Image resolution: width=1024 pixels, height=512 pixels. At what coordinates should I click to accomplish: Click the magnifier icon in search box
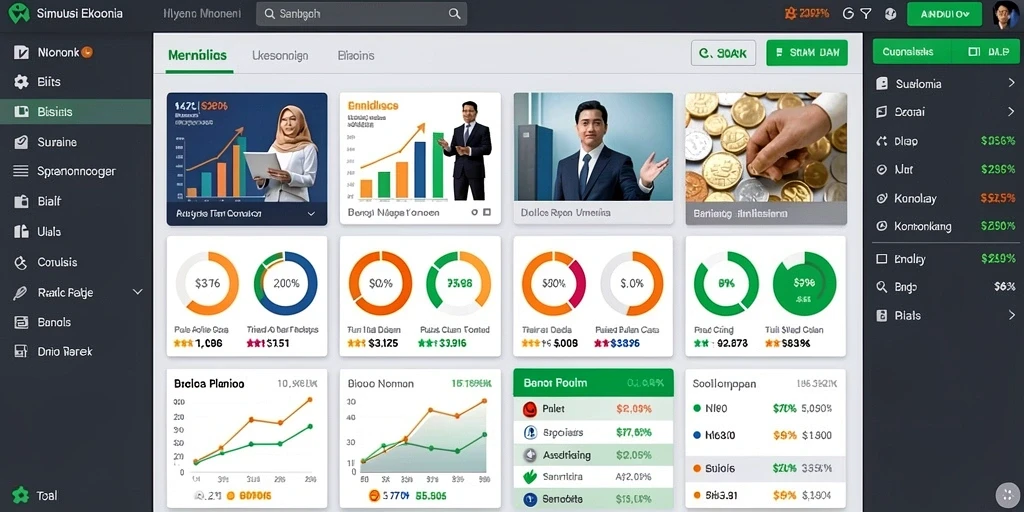[455, 14]
